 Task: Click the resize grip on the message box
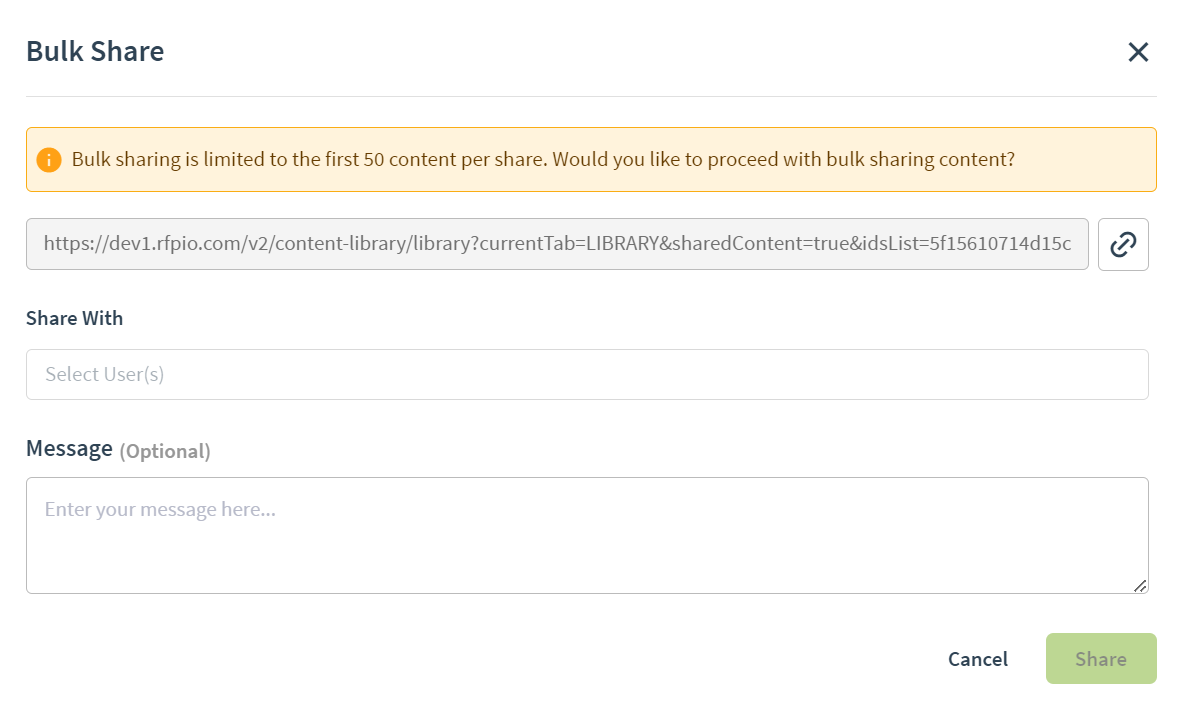[1140, 586]
